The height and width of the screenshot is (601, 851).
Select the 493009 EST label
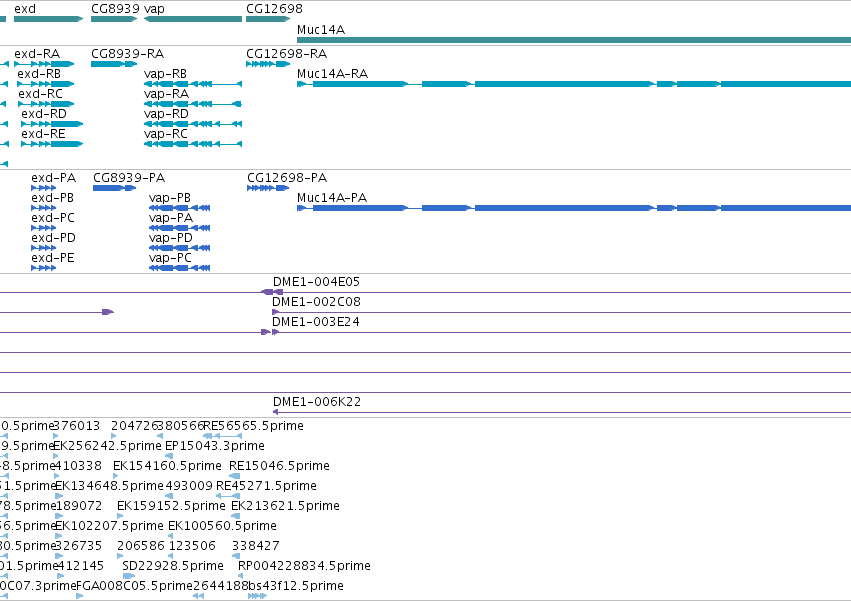click(189, 486)
